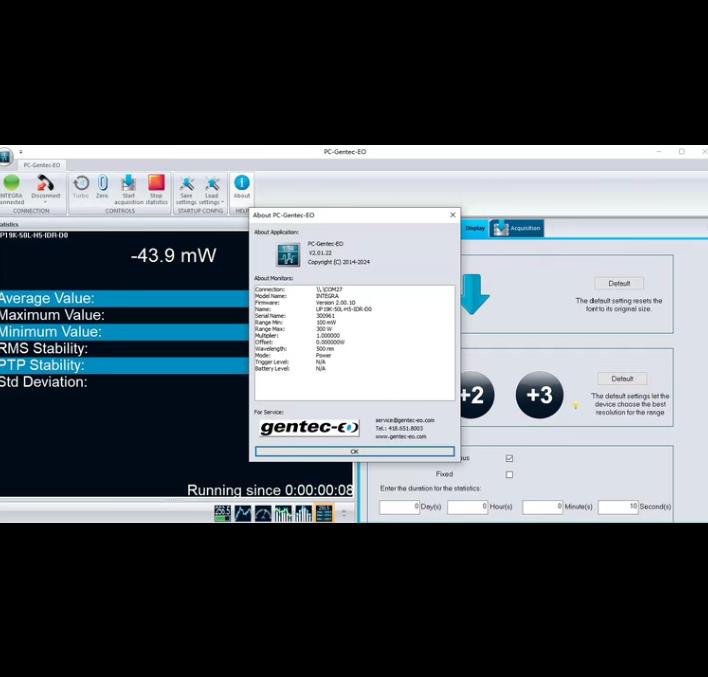Open the quick access toolbar dropdown

point(21,152)
